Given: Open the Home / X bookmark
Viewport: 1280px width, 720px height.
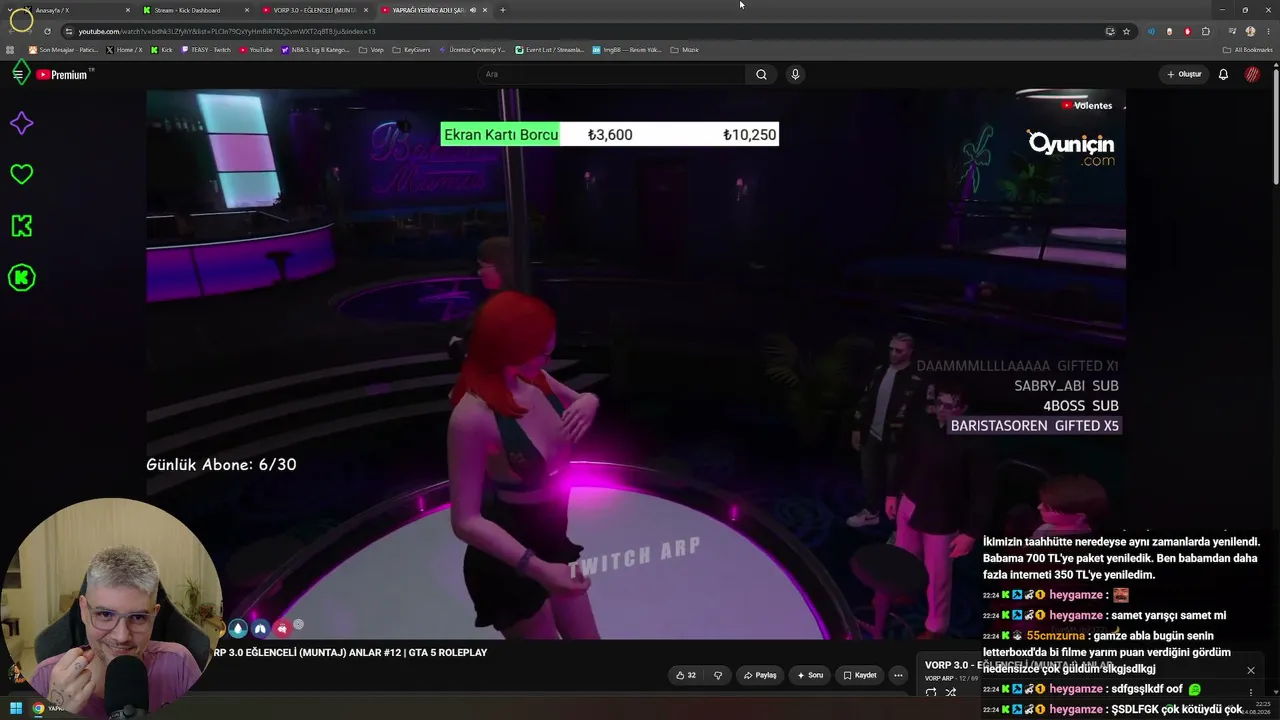Looking at the screenshot, I should 124,49.
